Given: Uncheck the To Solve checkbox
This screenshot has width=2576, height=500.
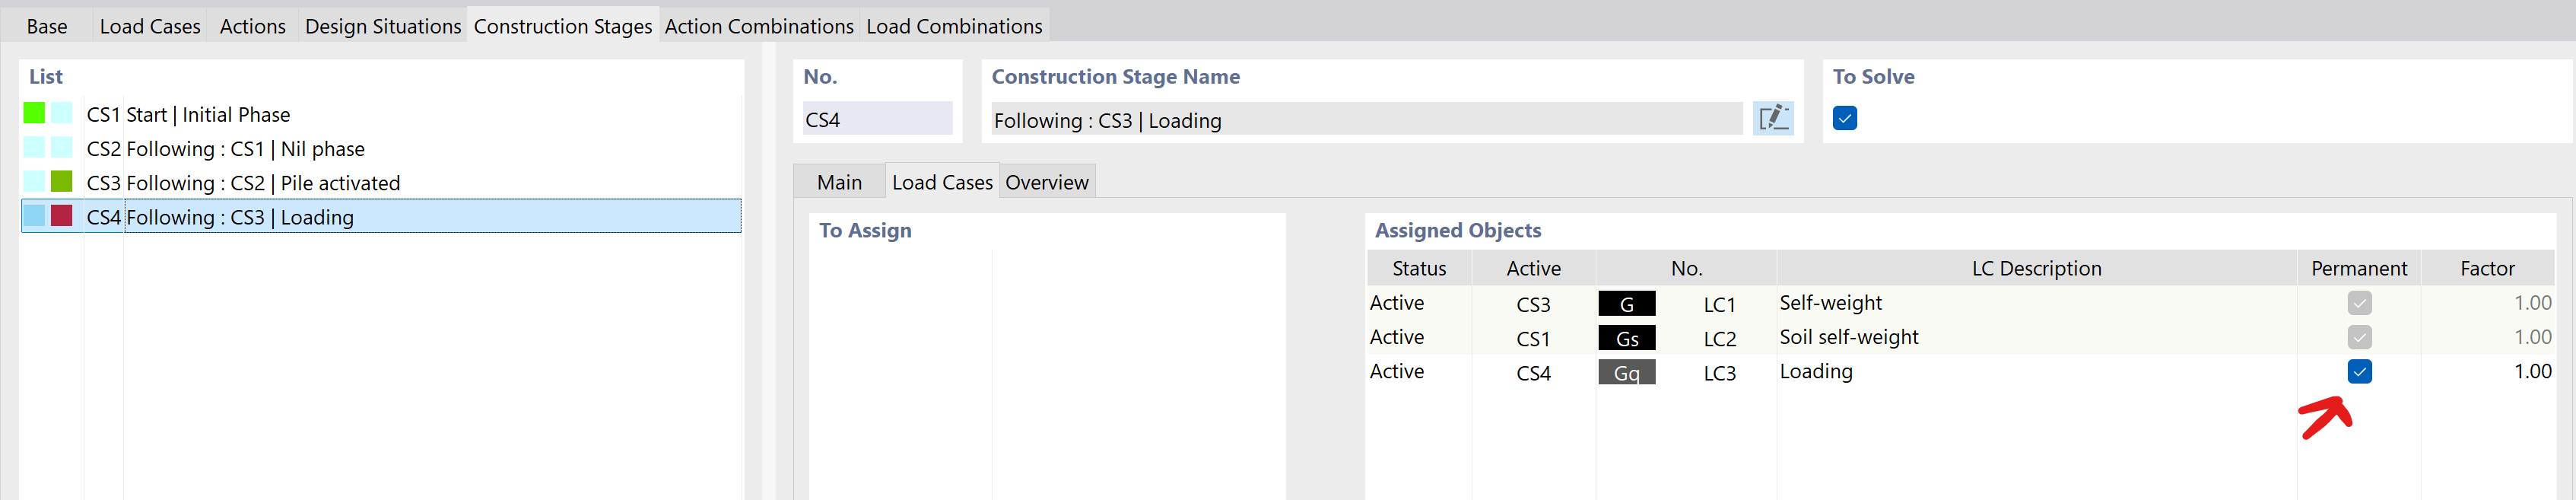Looking at the screenshot, I should [x=1844, y=118].
